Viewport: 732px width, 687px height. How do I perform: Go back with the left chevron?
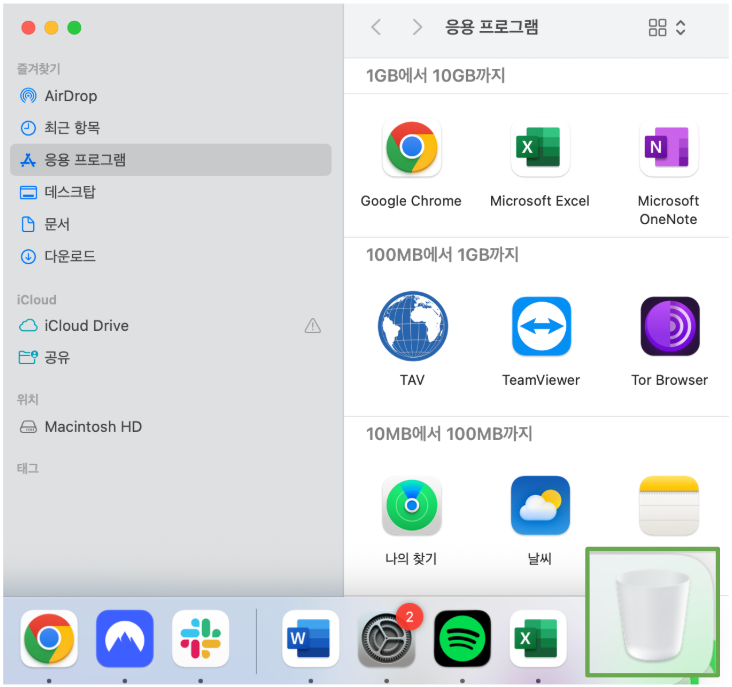coord(376,28)
